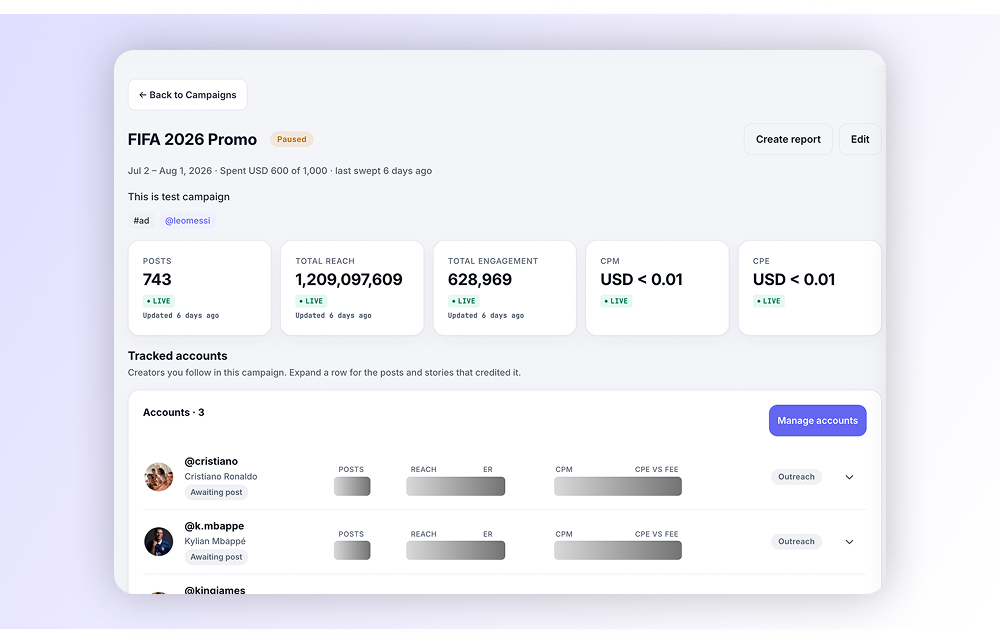The width and height of the screenshot is (1000, 644).
Task: Open the Posts stat card showing 743
Action: [x=200, y=288]
